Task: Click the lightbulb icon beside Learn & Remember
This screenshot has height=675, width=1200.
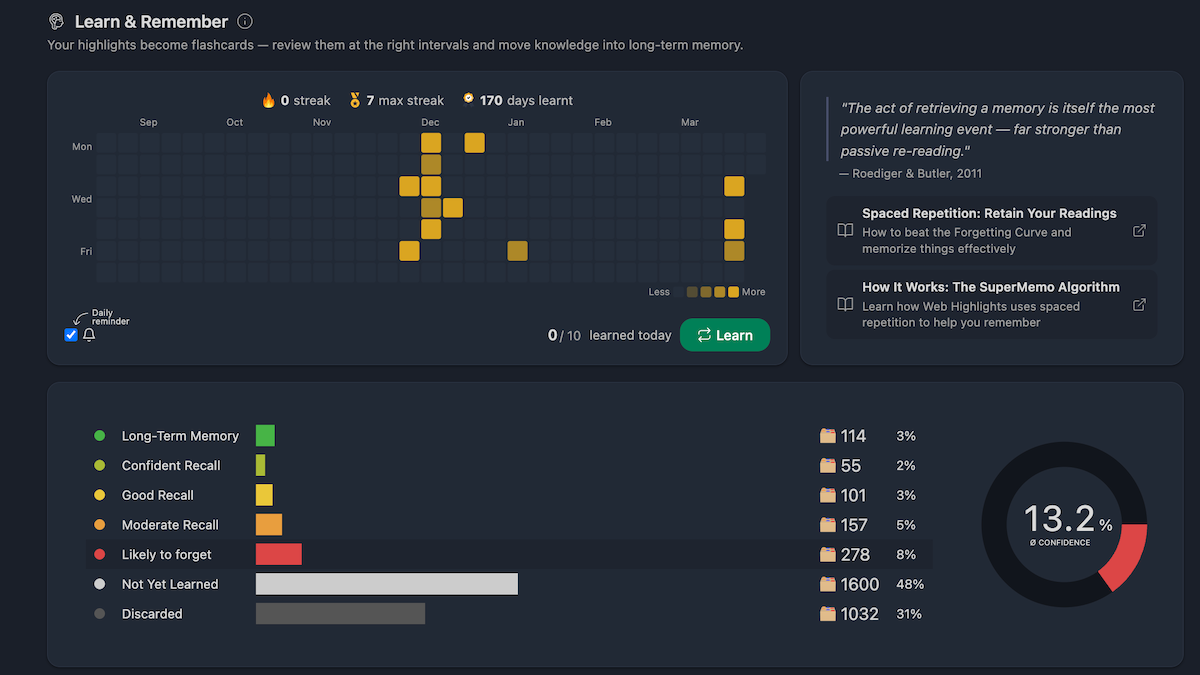Action: [x=55, y=20]
